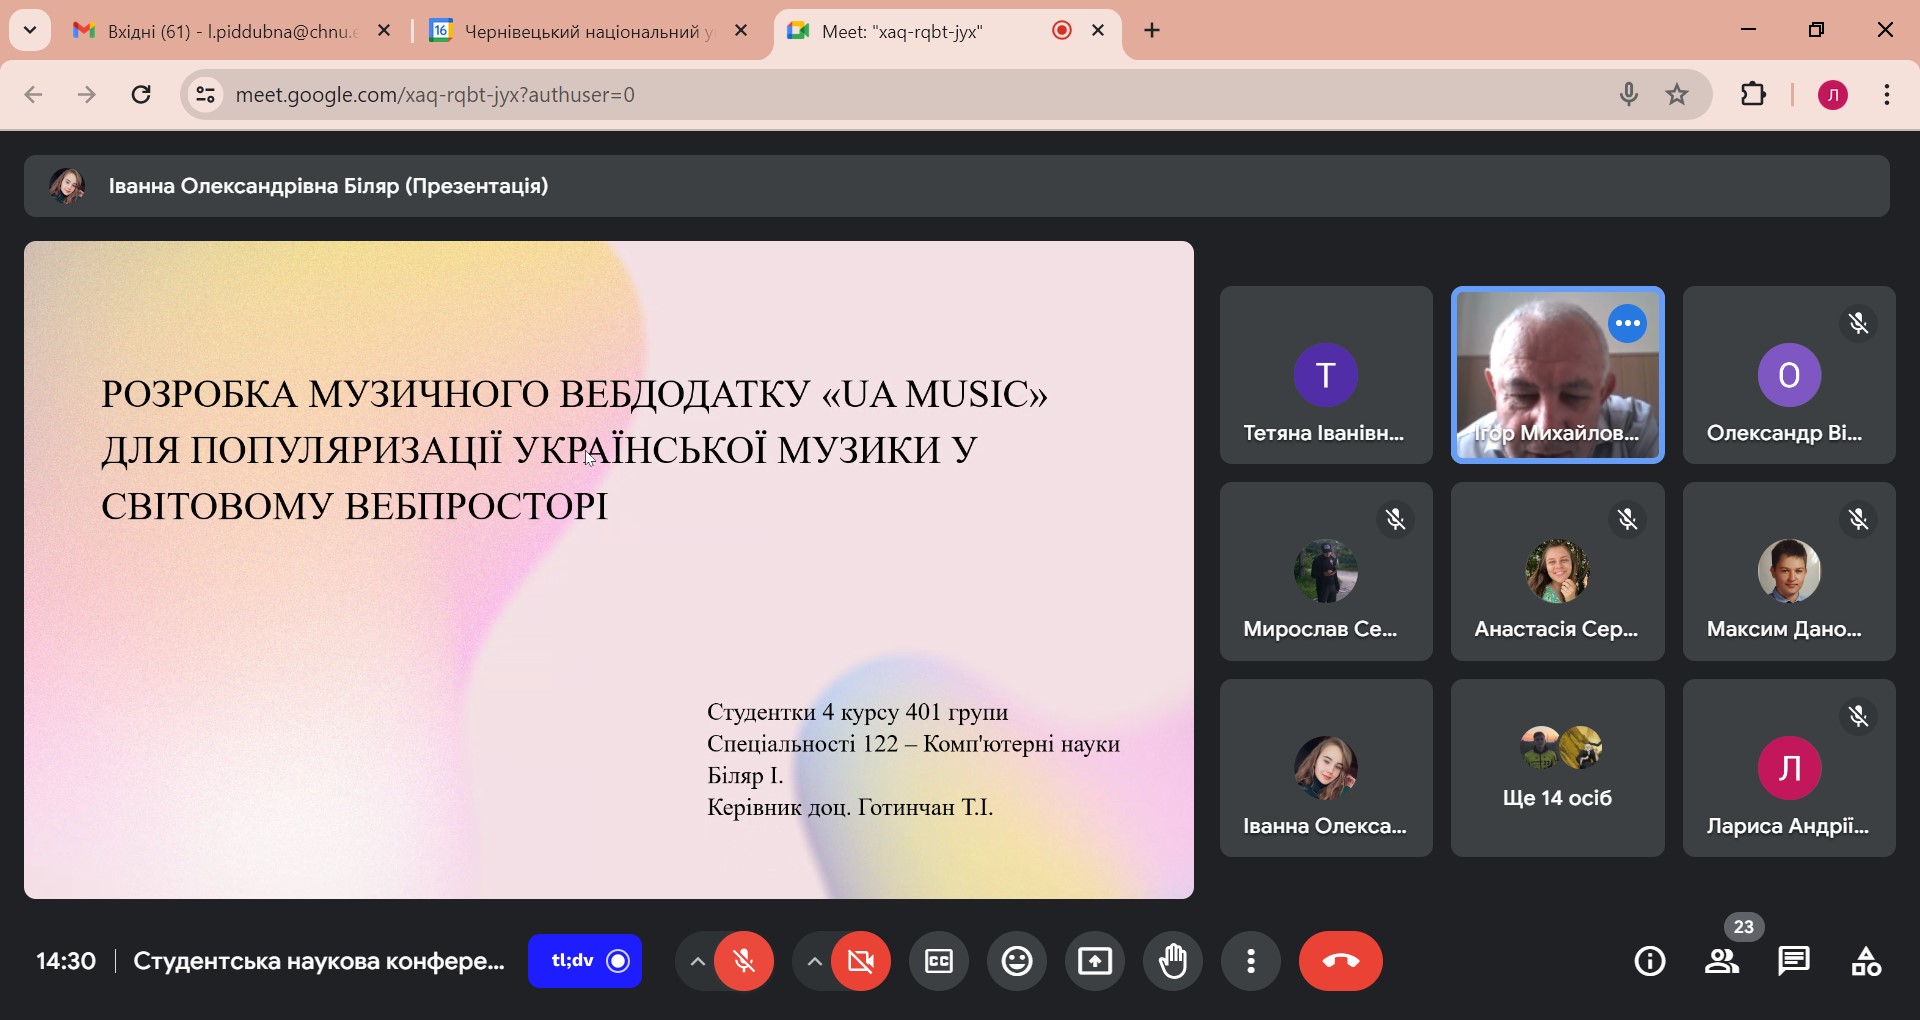Turn on the camera button
The width and height of the screenshot is (1920, 1020).
pyautogui.click(x=861, y=962)
